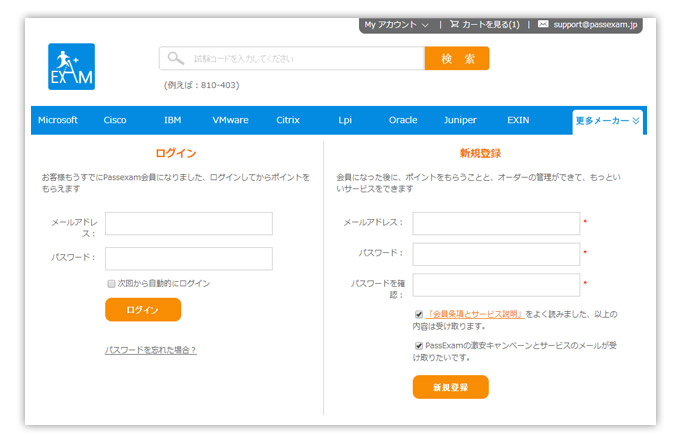This screenshot has height=446, width=680.
Task: Click the envelope mail icon
Action: (x=543, y=24)
